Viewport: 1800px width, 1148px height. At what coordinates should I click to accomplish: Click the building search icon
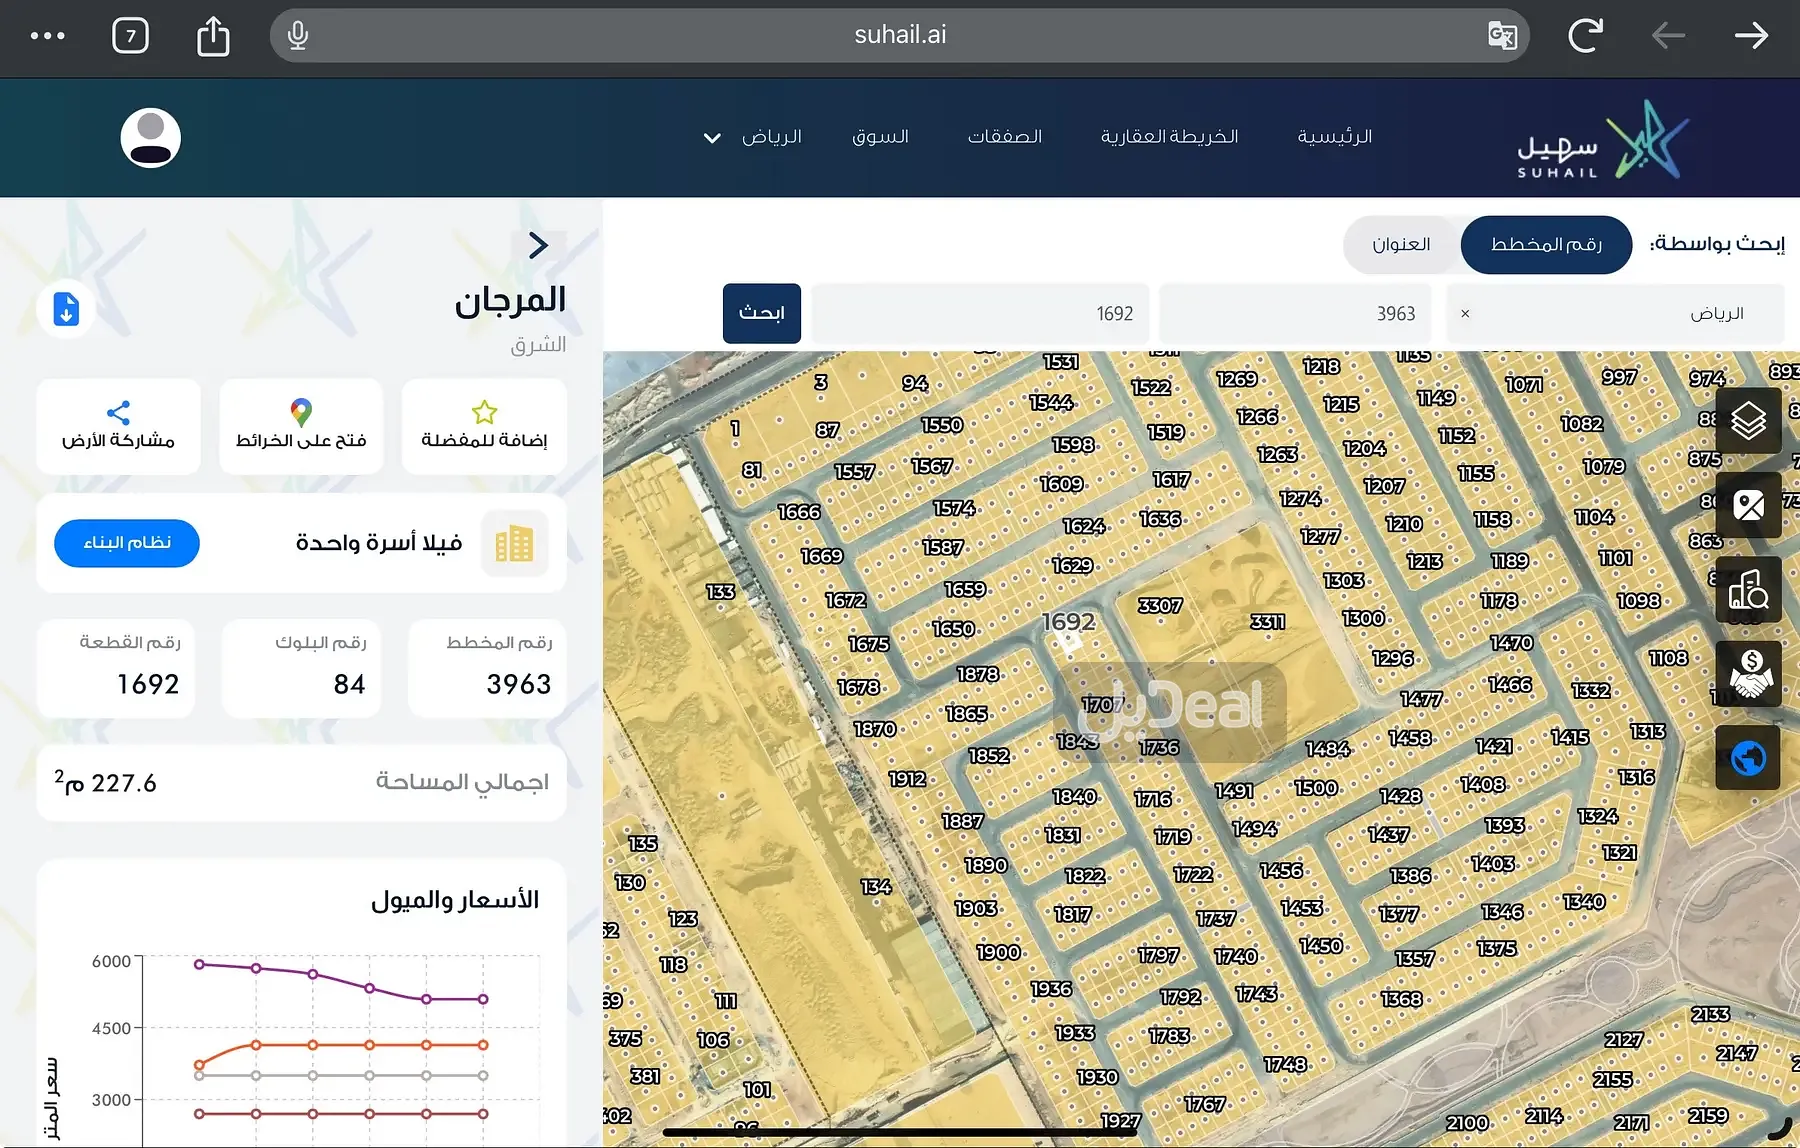coord(1747,590)
